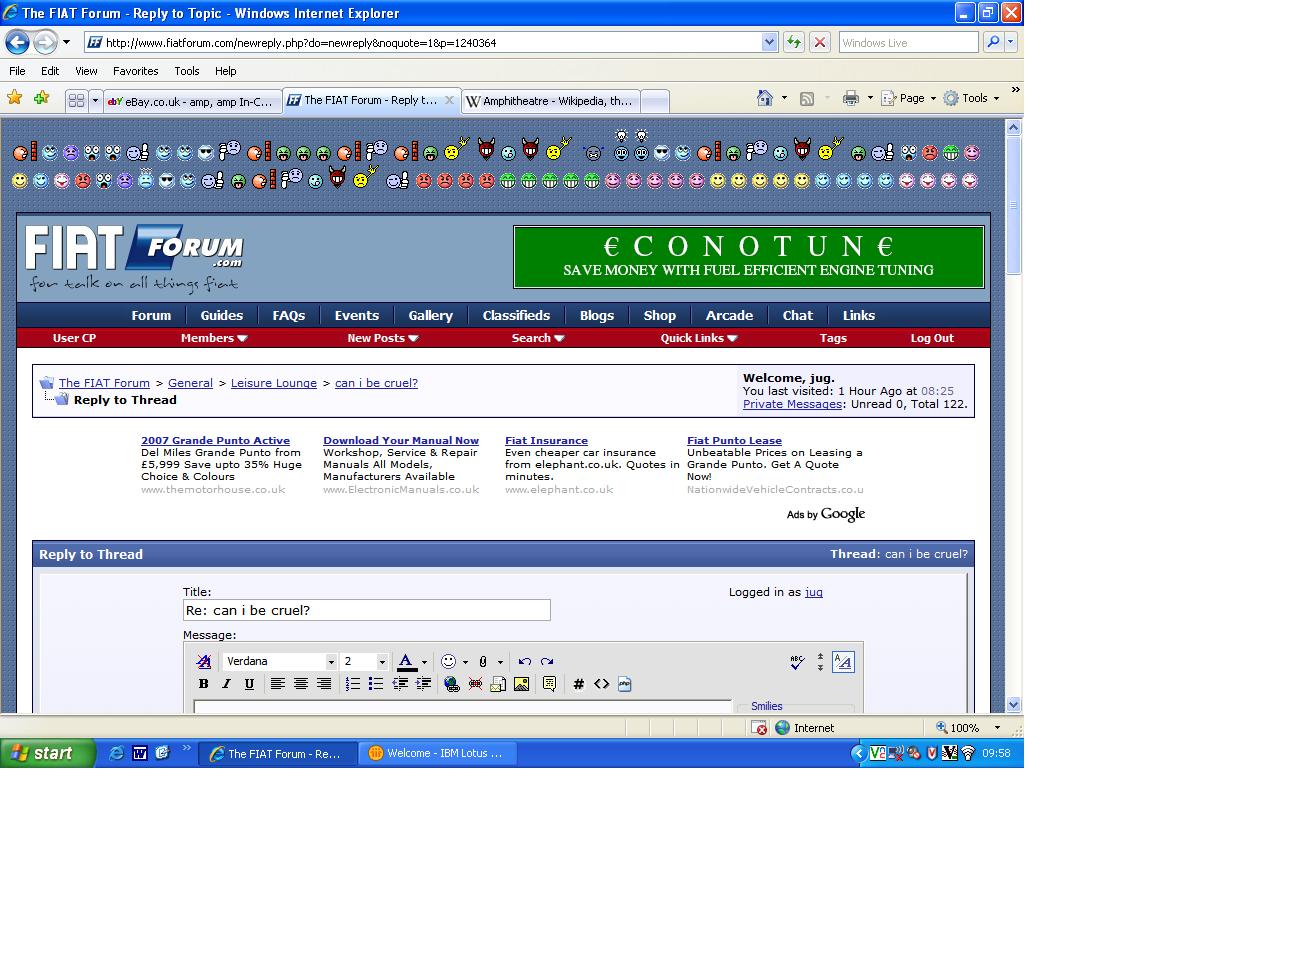Viewport: 1306px width, 980px height.
Task: Click the Econotune banner advertisement
Action: [749, 257]
